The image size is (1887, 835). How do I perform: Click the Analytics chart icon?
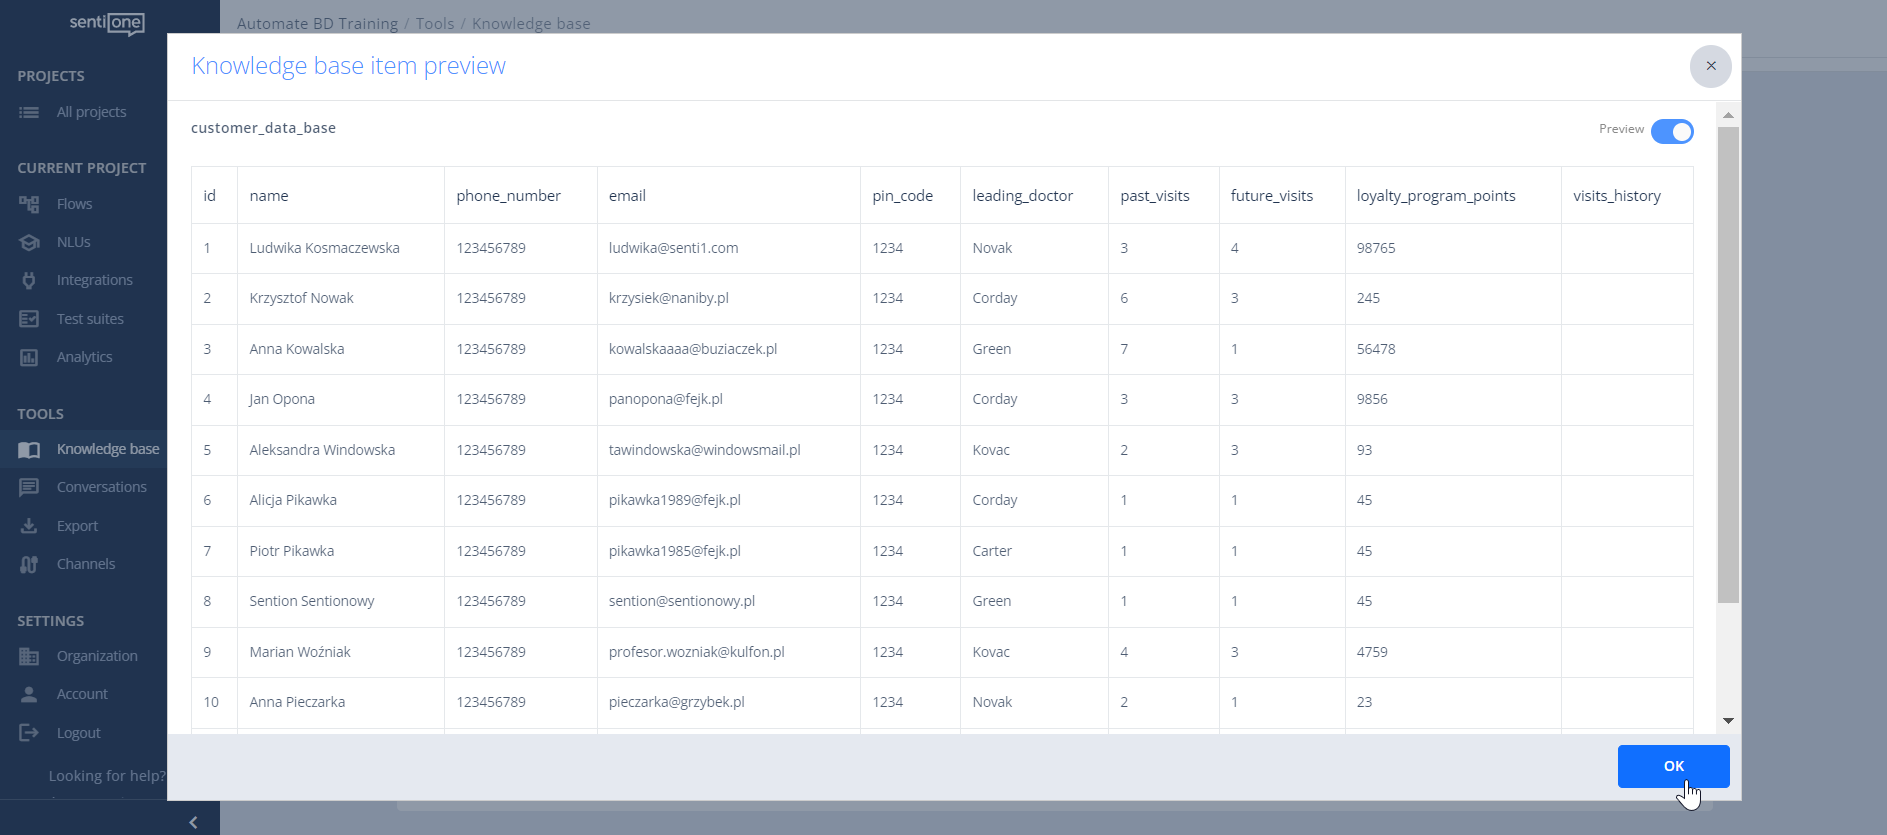coord(29,357)
